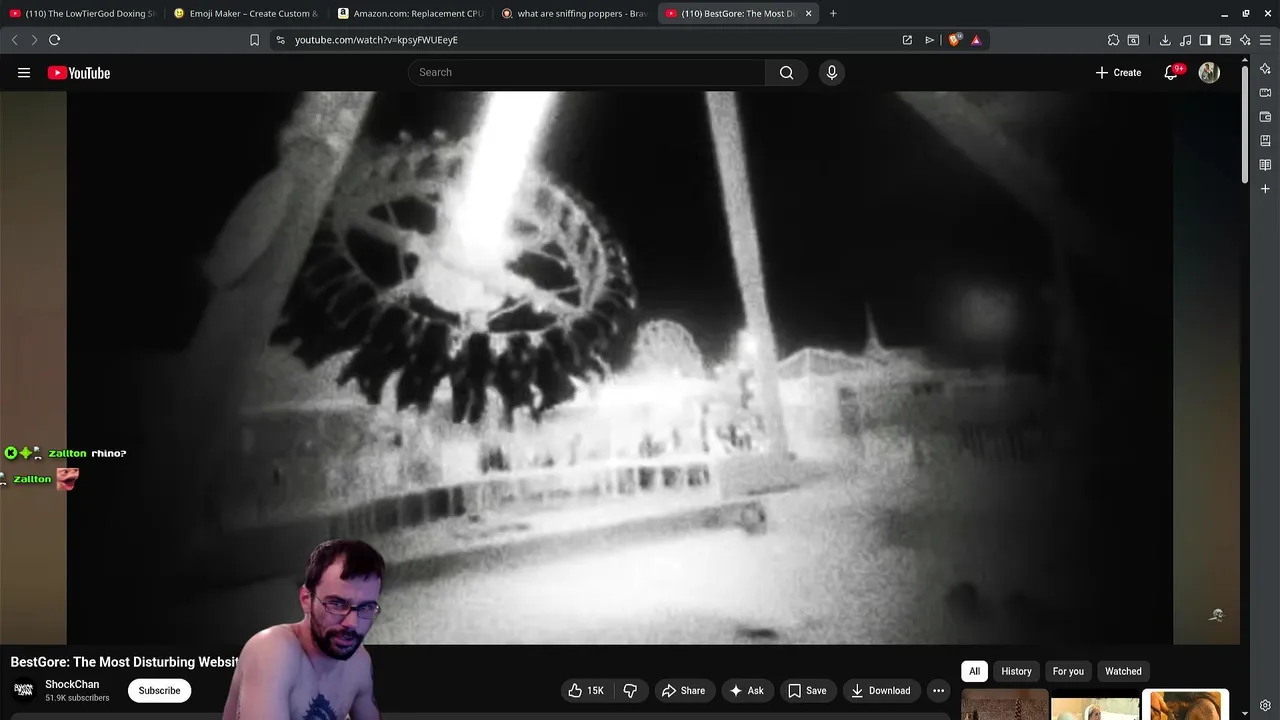The width and height of the screenshot is (1280, 720).
Task: Select the History filter chip
Action: pyautogui.click(x=1016, y=672)
